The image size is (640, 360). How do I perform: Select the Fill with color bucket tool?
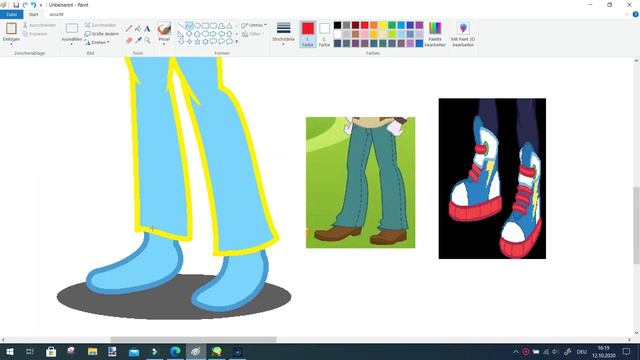point(138,29)
